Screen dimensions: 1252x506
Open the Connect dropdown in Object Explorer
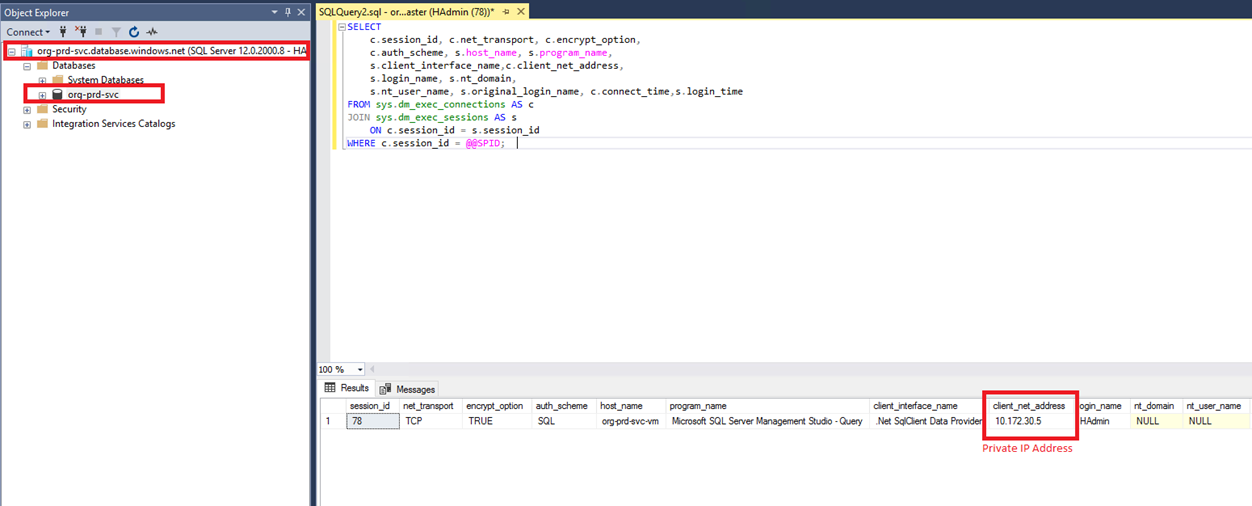point(28,32)
